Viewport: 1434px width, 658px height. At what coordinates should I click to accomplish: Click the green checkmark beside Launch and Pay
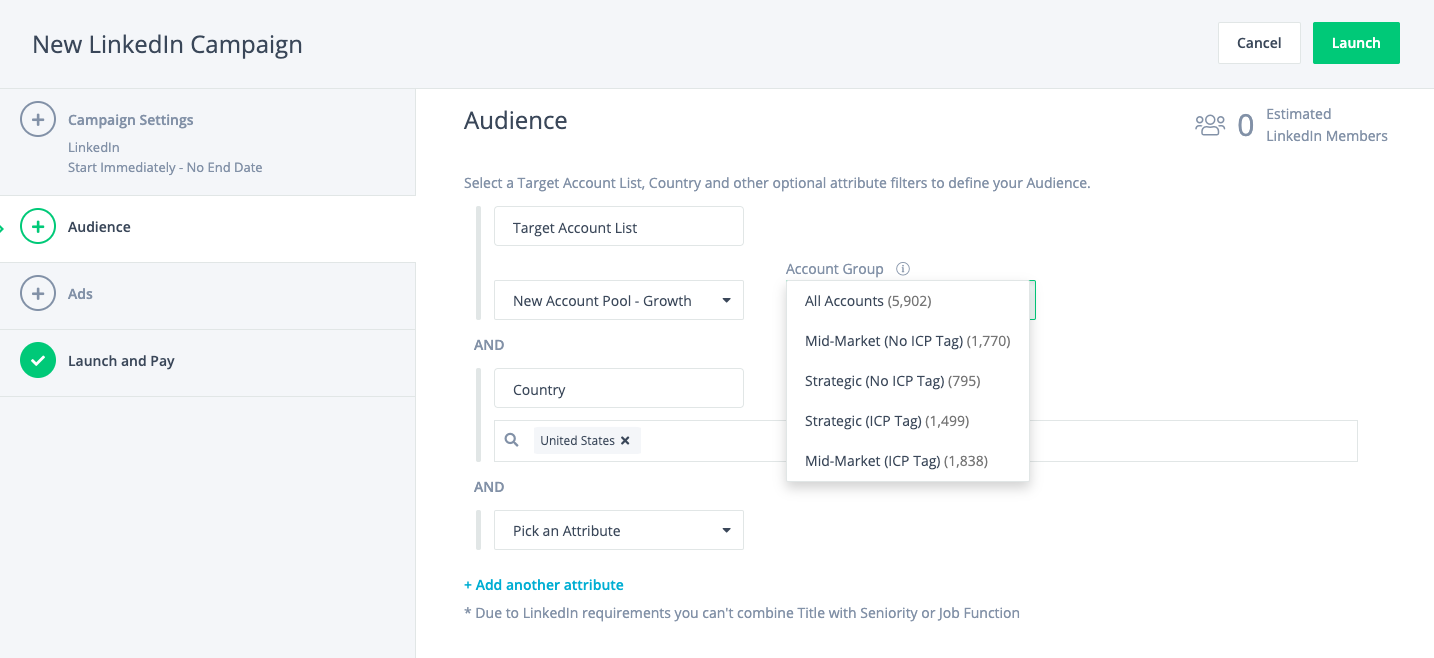pos(38,361)
